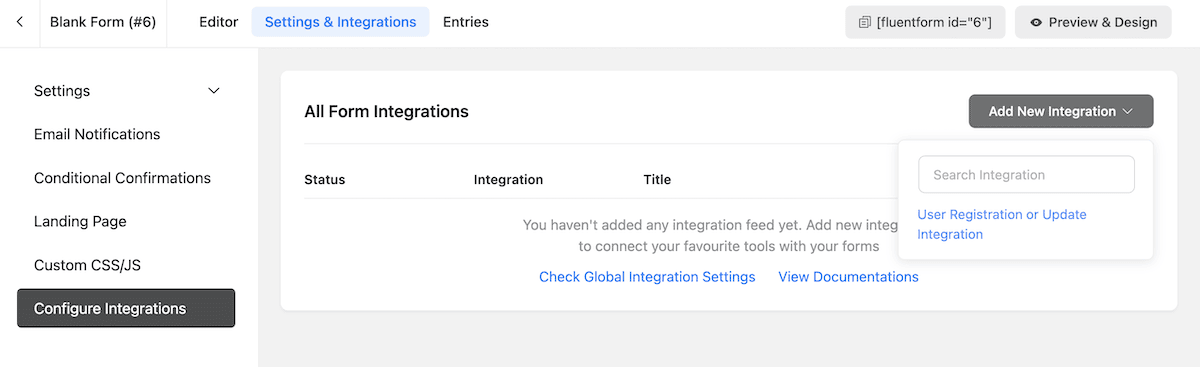
Task: Click the Status column header
Action: point(324,180)
